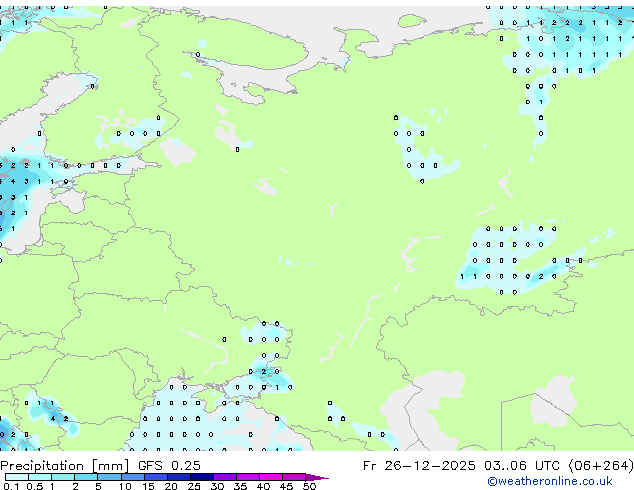Click the 'Fr 26-12-2025' date text
This screenshot has width=634, height=490.
(419, 466)
